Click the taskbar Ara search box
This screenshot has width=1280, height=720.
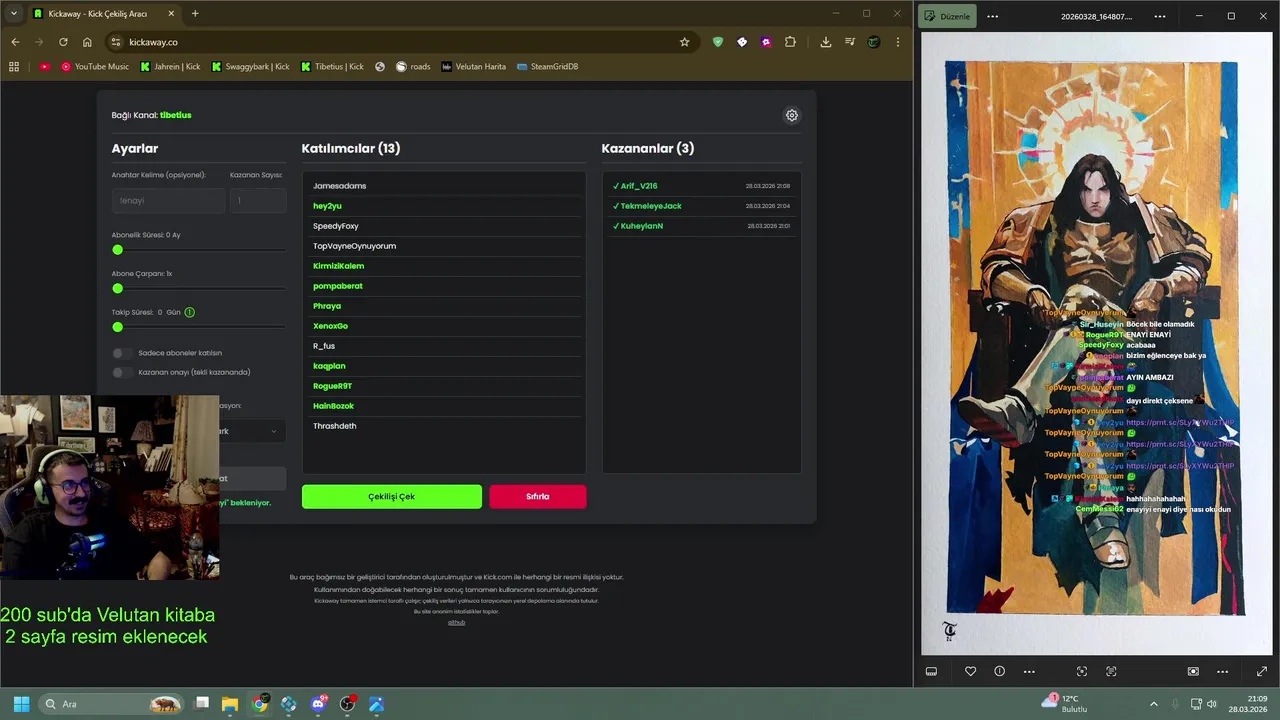click(x=112, y=704)
